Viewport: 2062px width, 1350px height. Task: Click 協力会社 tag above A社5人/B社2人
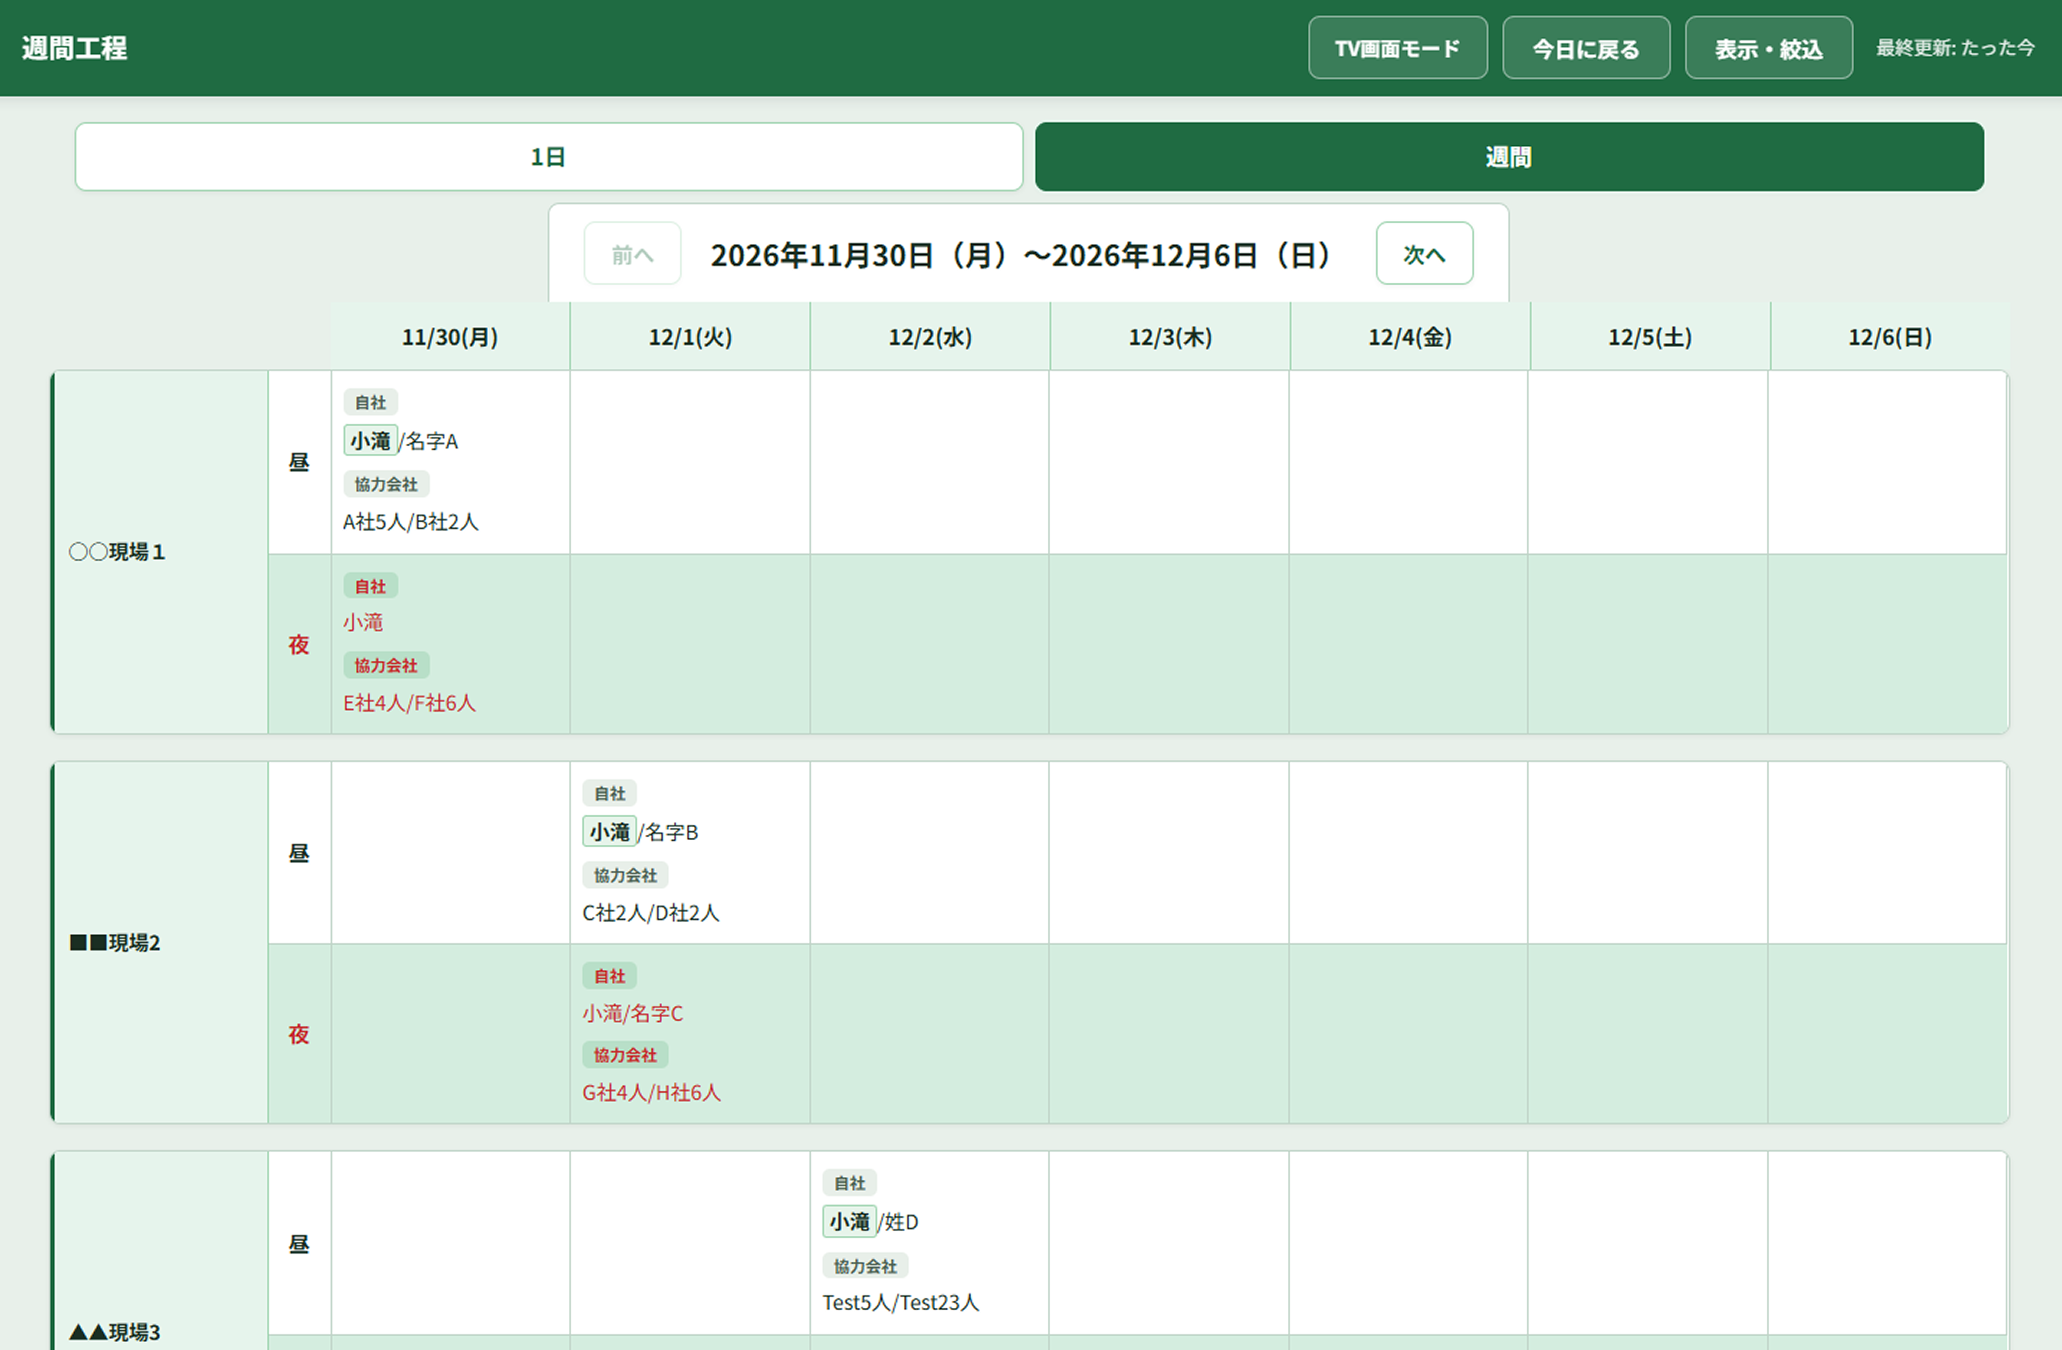tap(386, 484)
